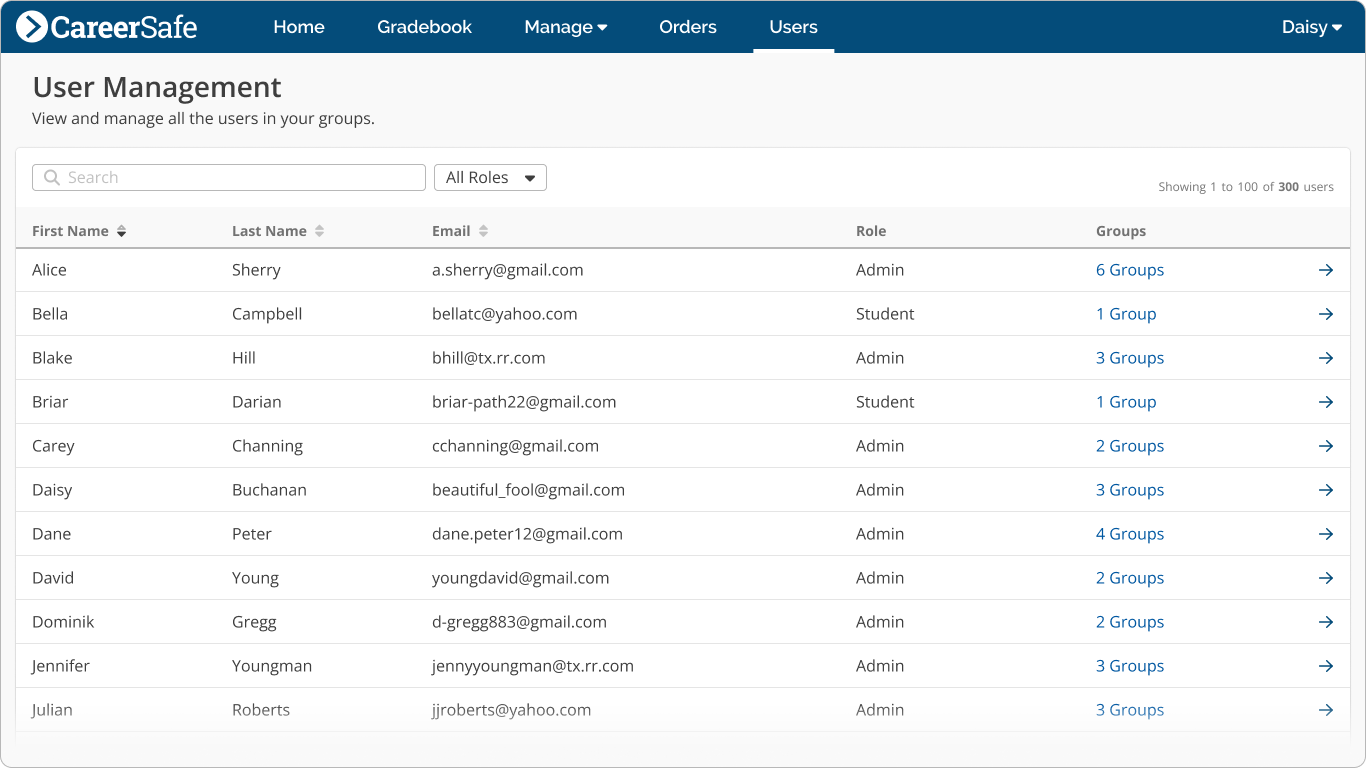Click inside the Search field
This screenshot has width=1366, height=768.
coord(228,177)
